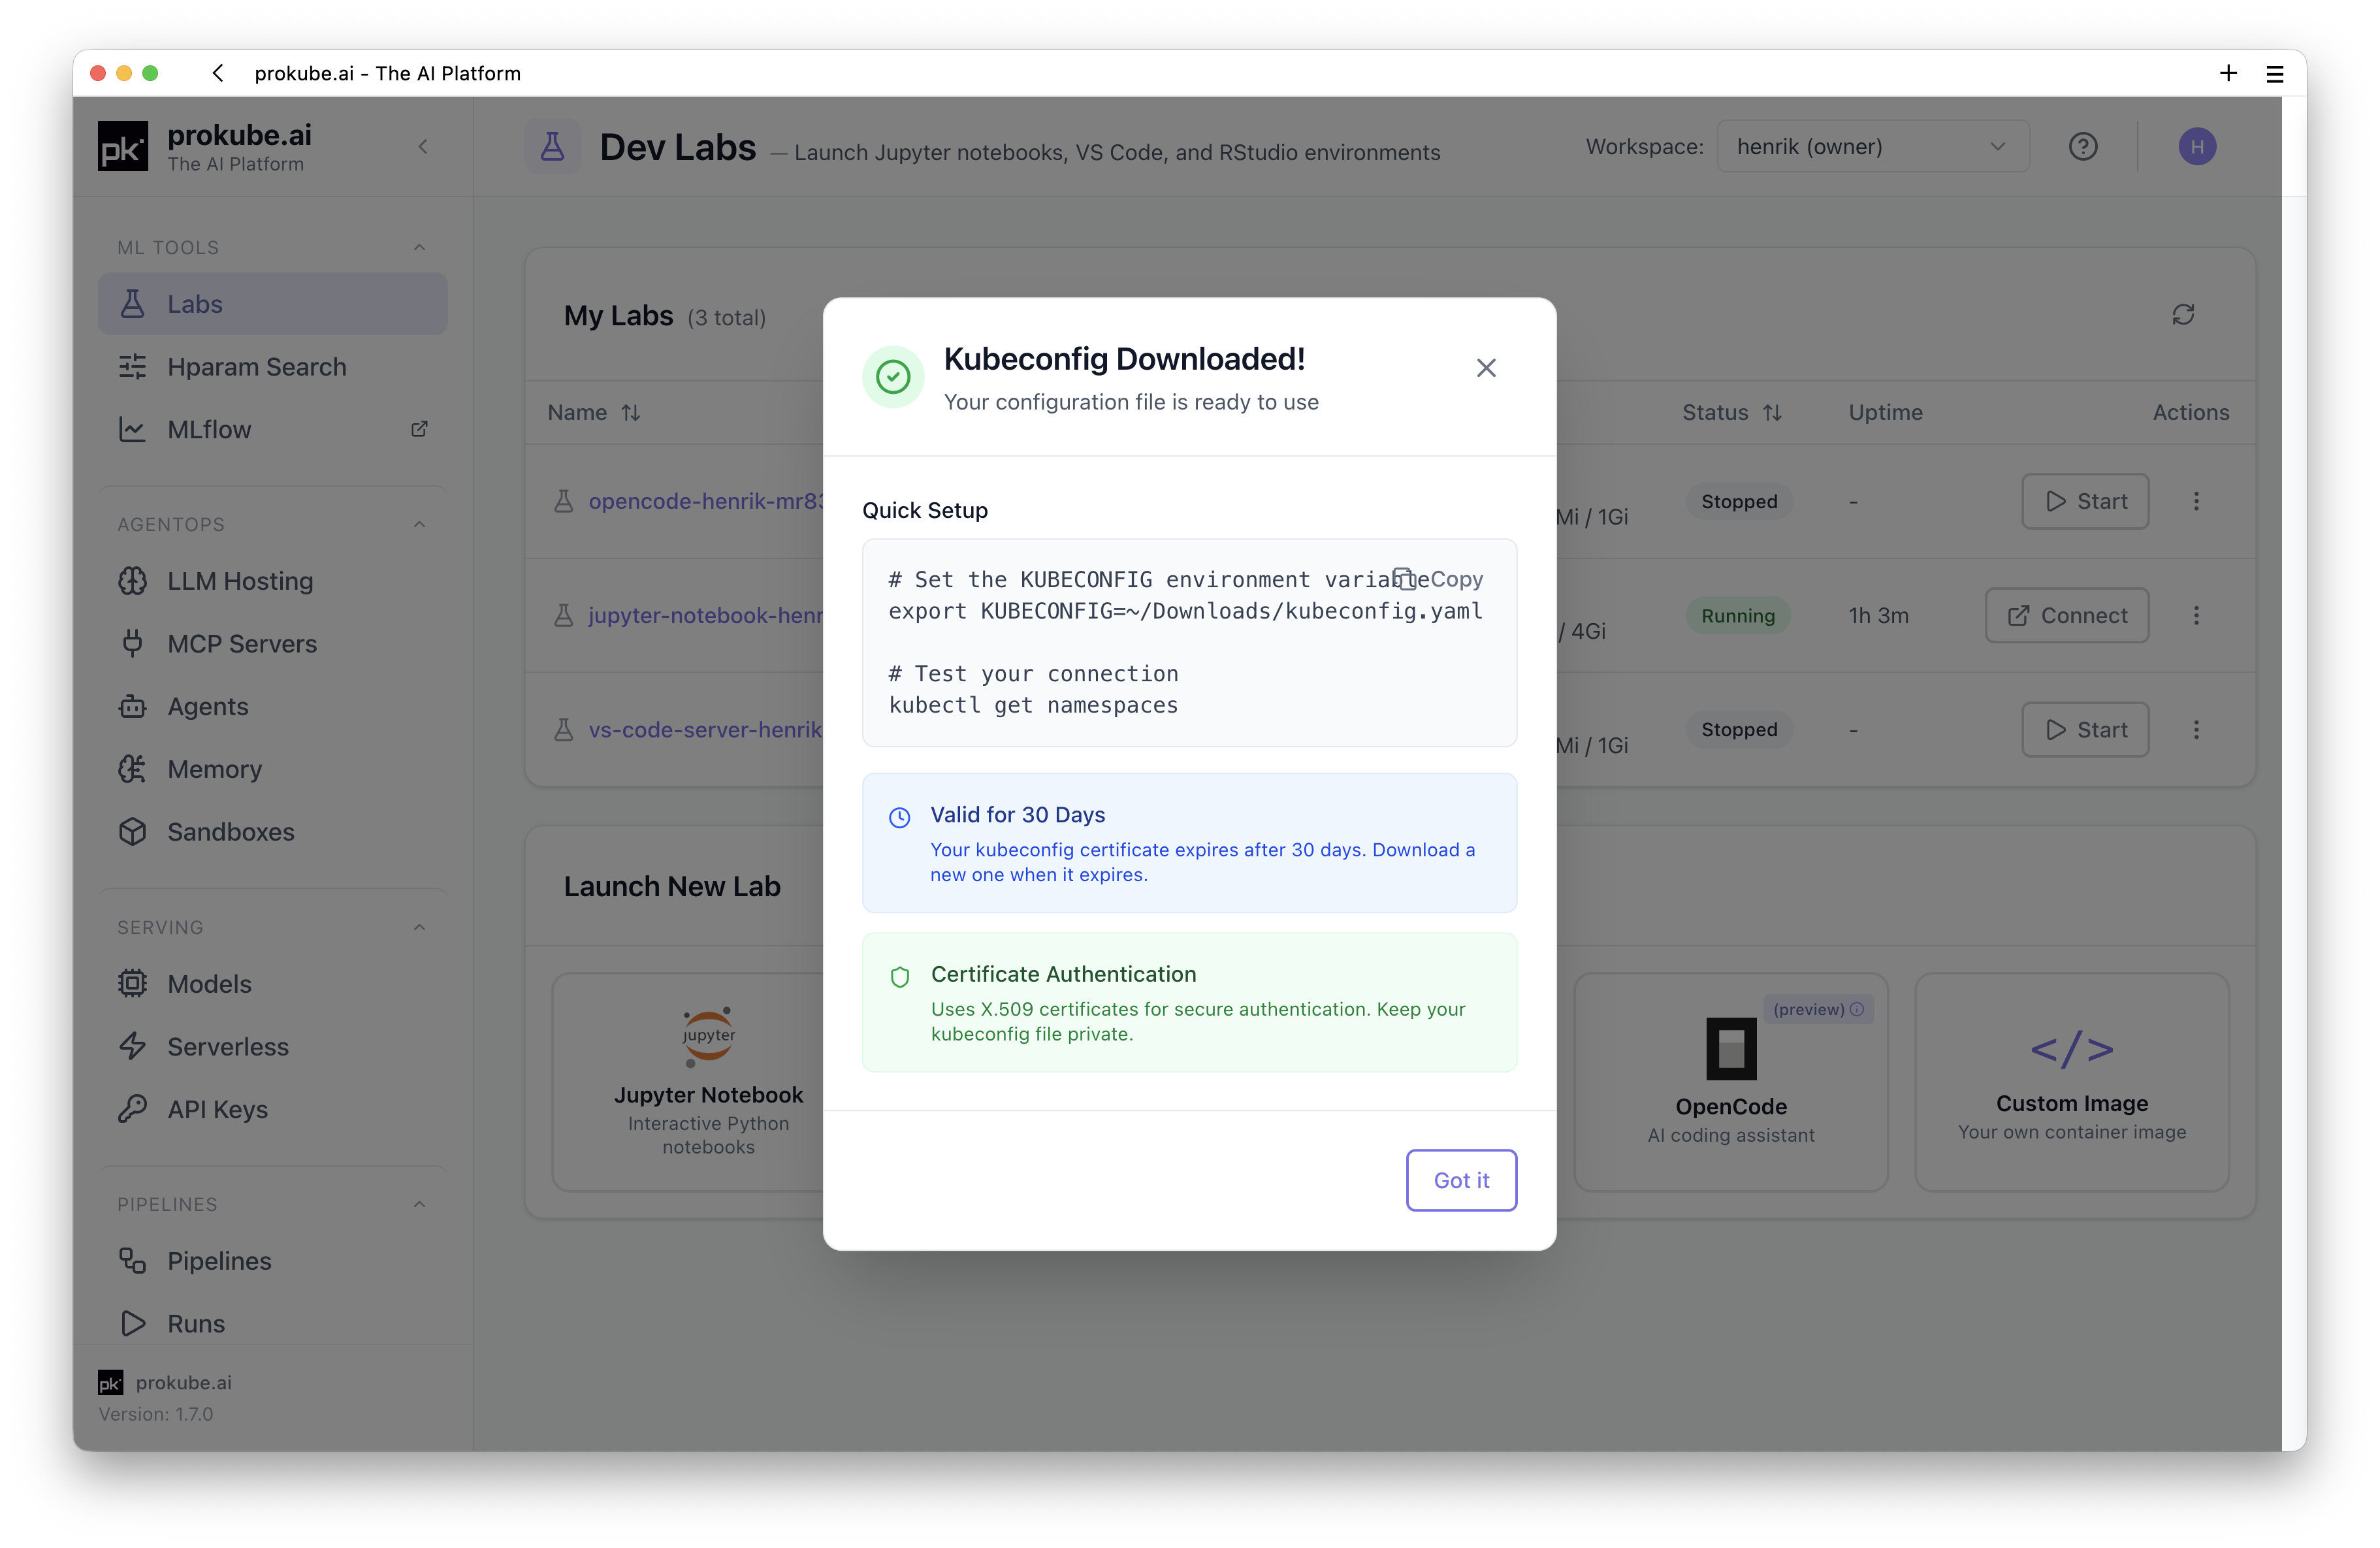Screen dimensions: 2380x1548
Task: Refresh the My Labs list
Action: (2182, 315)
